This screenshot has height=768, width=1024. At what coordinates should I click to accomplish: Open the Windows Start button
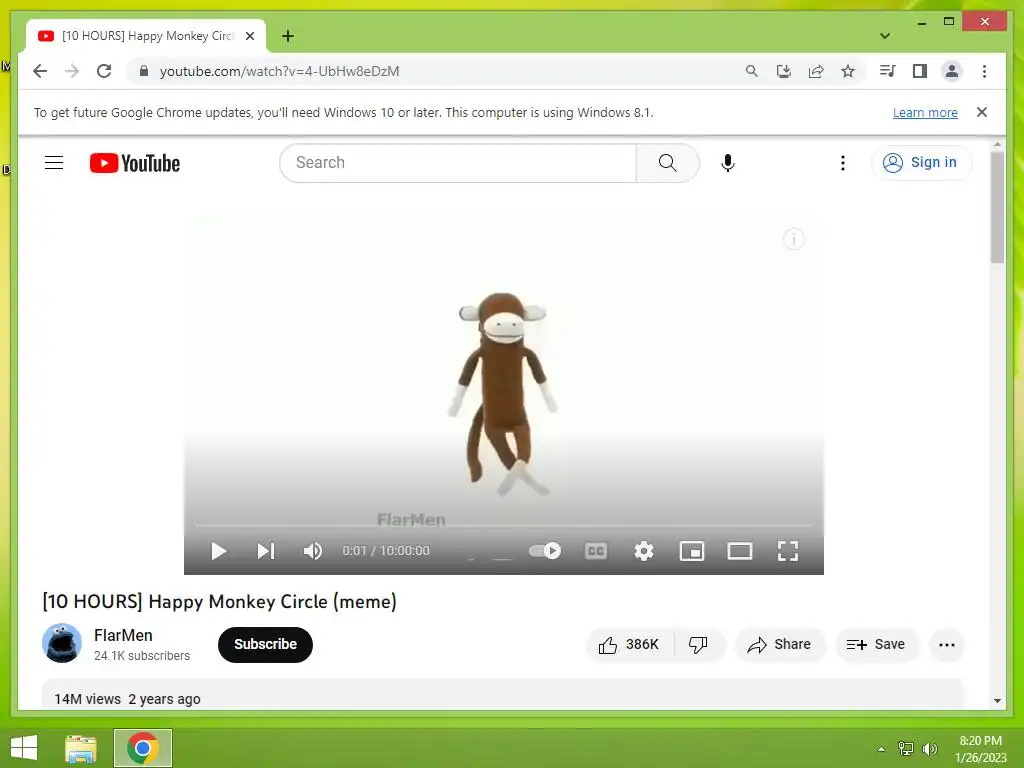(24, 748)
